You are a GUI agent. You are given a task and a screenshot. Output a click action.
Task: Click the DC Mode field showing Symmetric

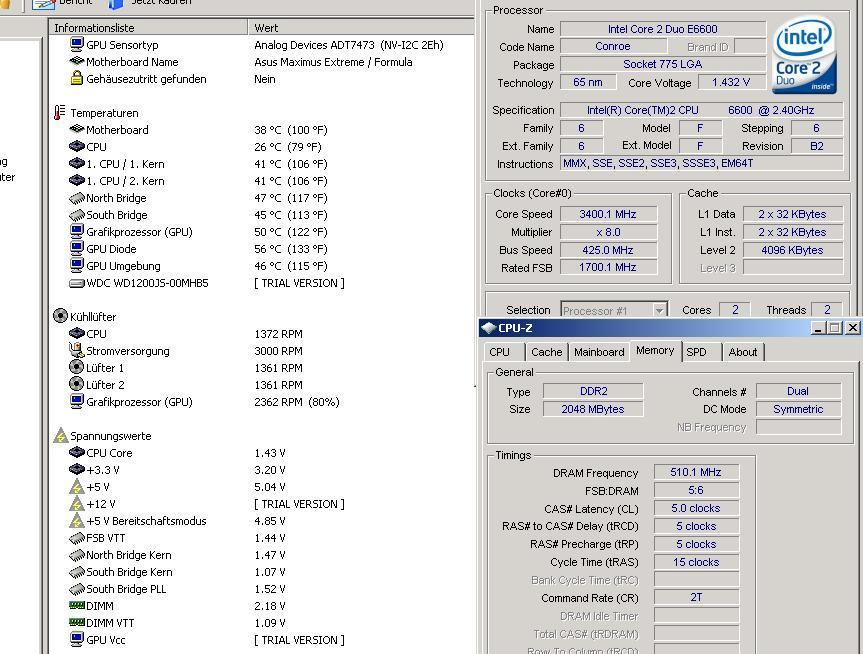pos(799,409)
